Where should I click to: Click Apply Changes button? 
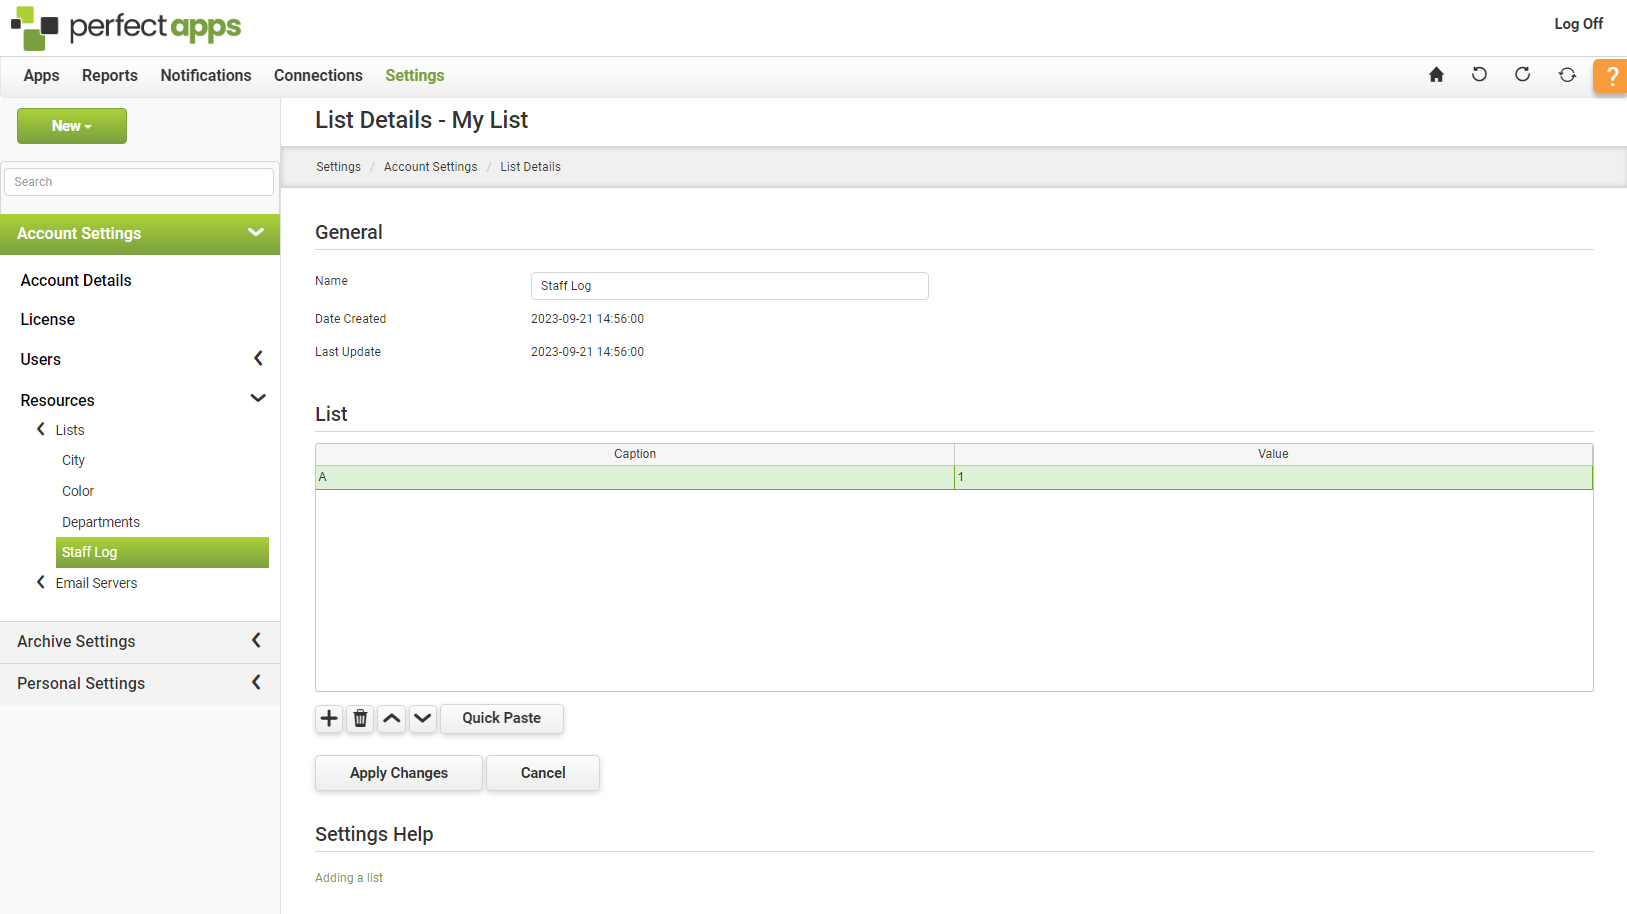[x=399, y=773]
